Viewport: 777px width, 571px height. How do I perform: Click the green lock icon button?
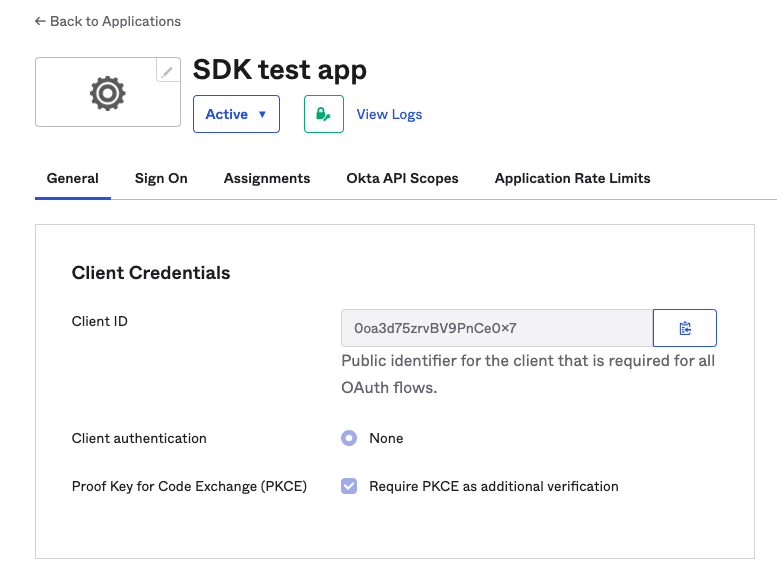point(323,114)
